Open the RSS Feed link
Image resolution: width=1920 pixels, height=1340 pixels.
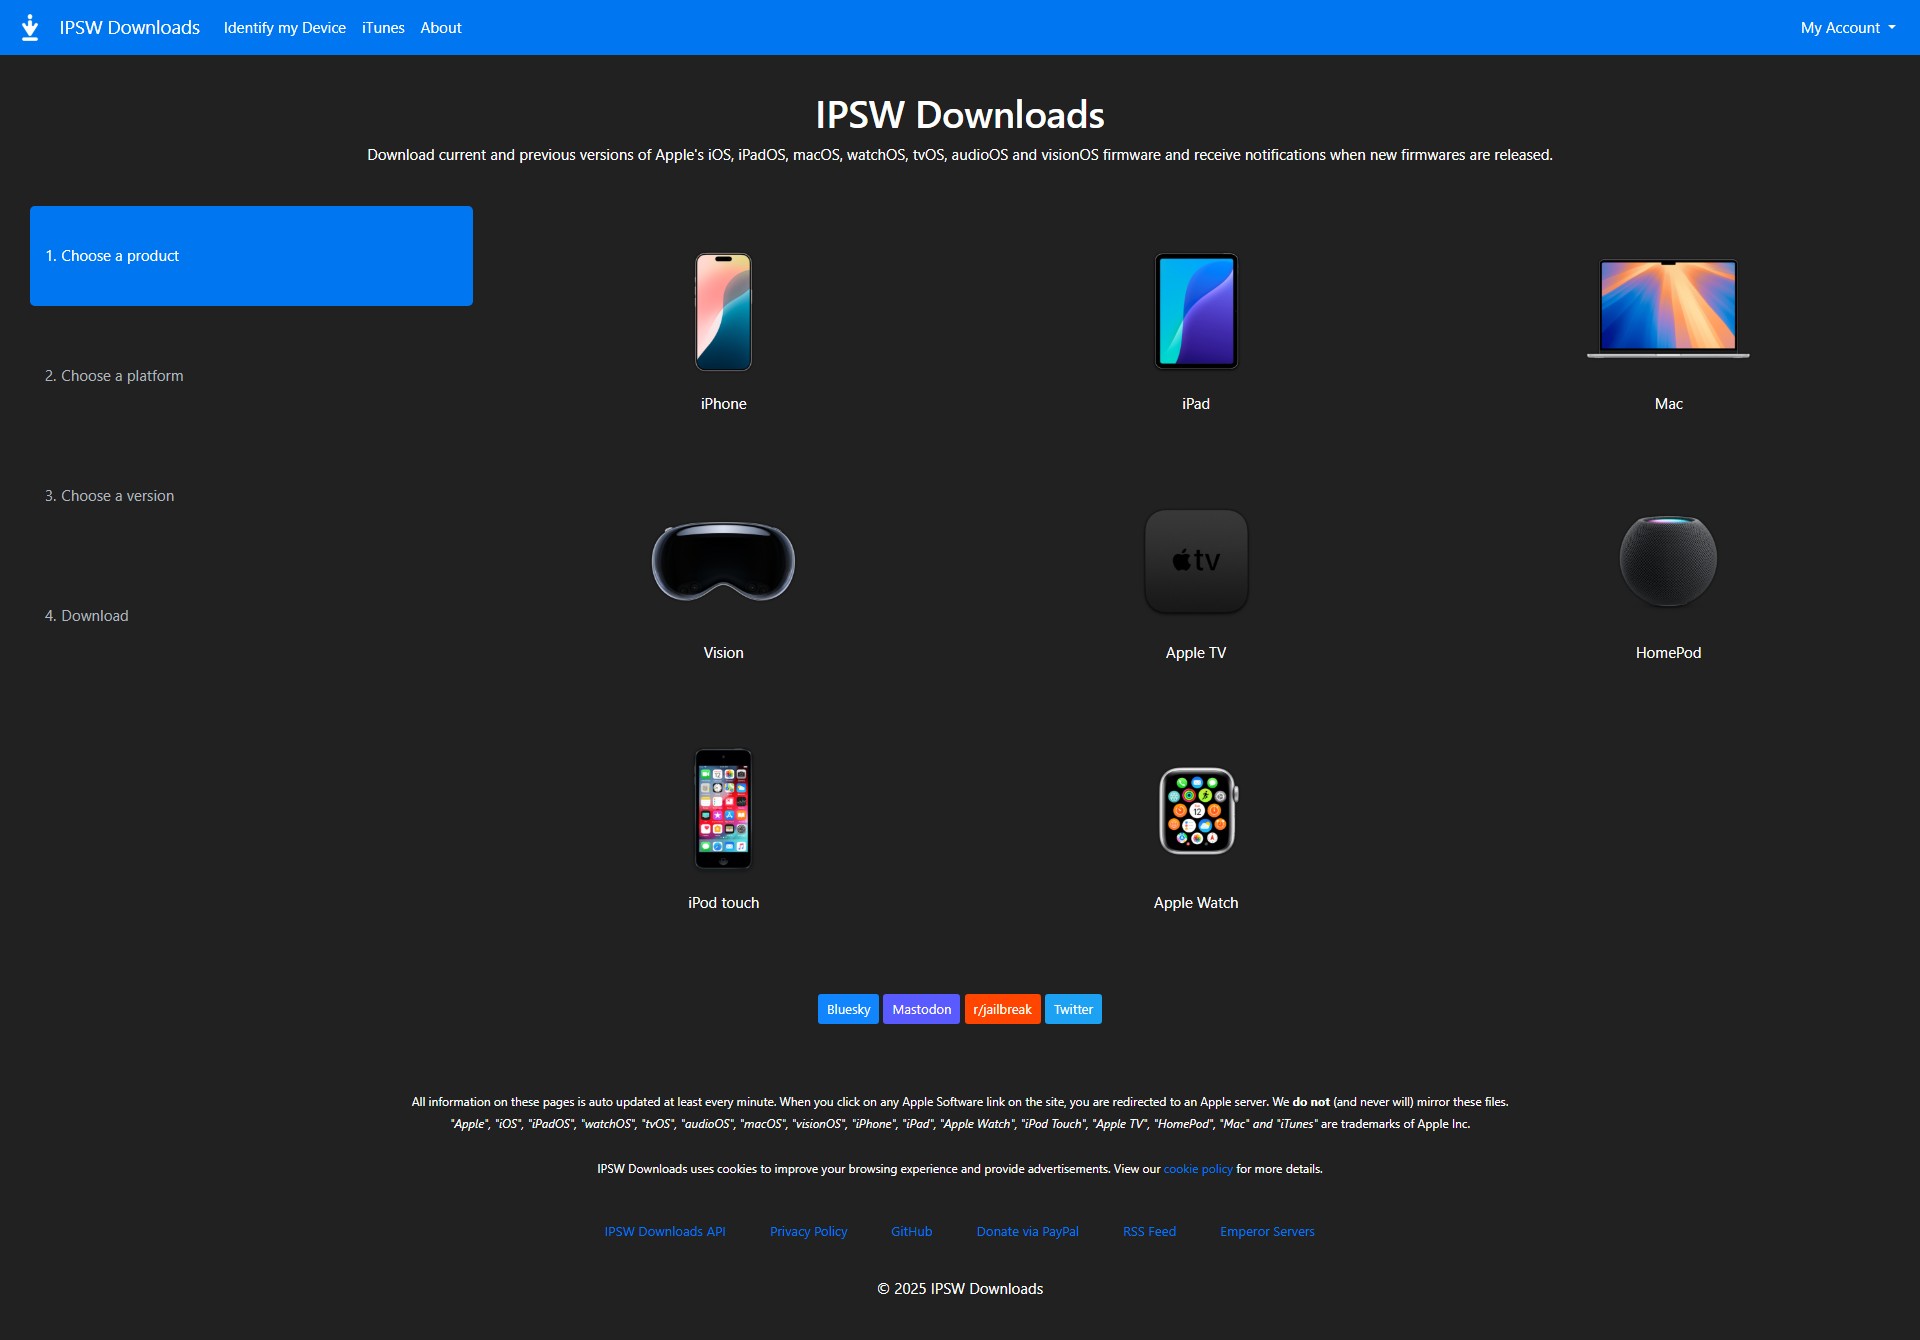pos(1149,1232)
